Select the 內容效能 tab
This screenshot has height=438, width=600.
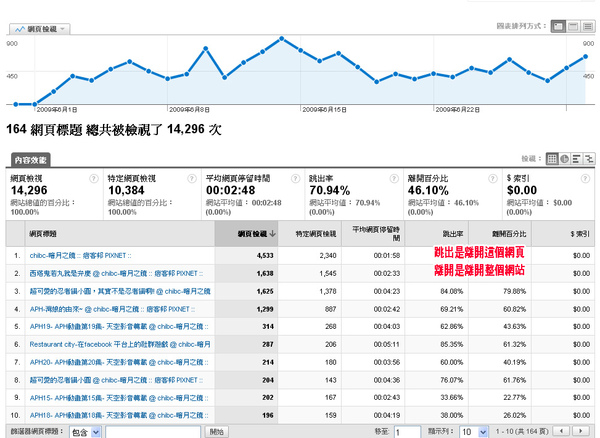(31, 160)
